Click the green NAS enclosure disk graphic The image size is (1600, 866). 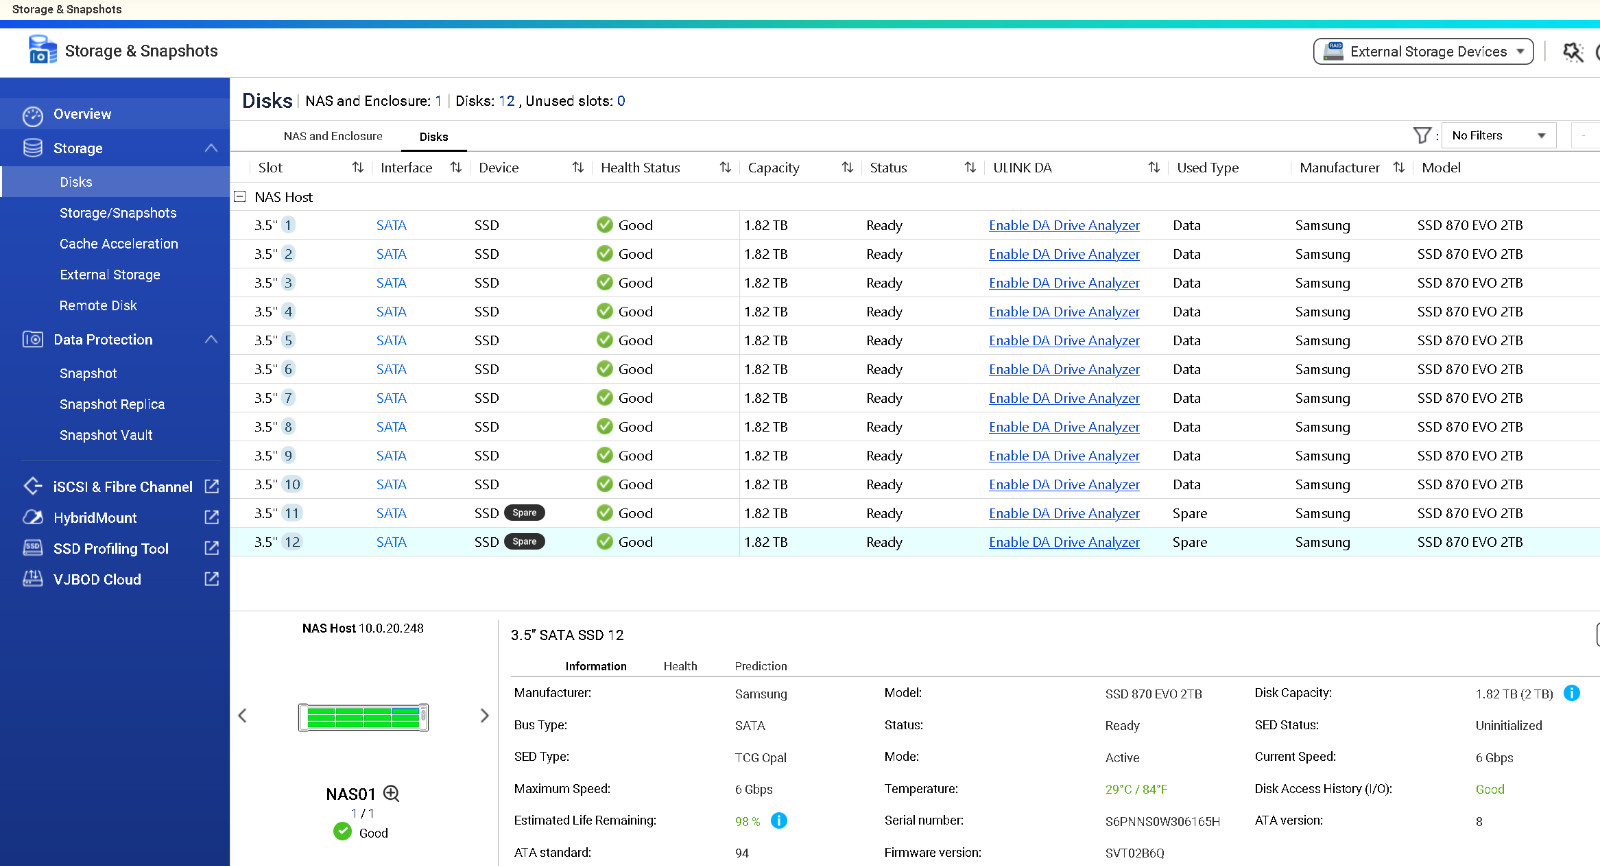point(363,717)
